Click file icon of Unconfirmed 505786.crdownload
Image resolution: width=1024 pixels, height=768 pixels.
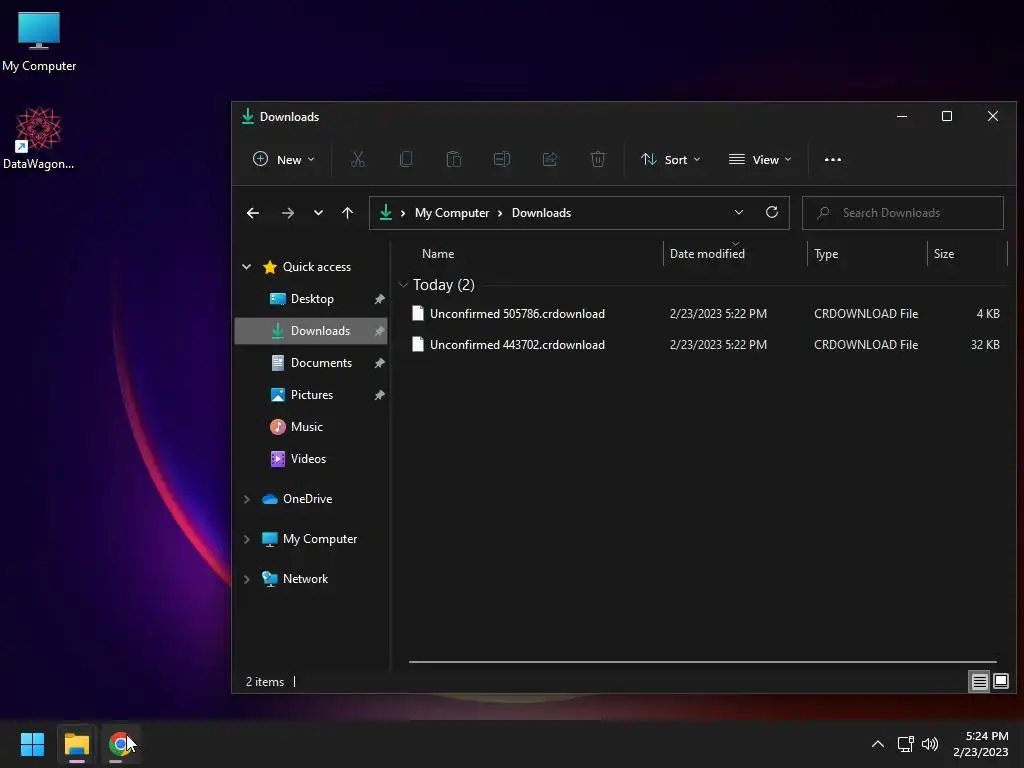pos(418,313)
